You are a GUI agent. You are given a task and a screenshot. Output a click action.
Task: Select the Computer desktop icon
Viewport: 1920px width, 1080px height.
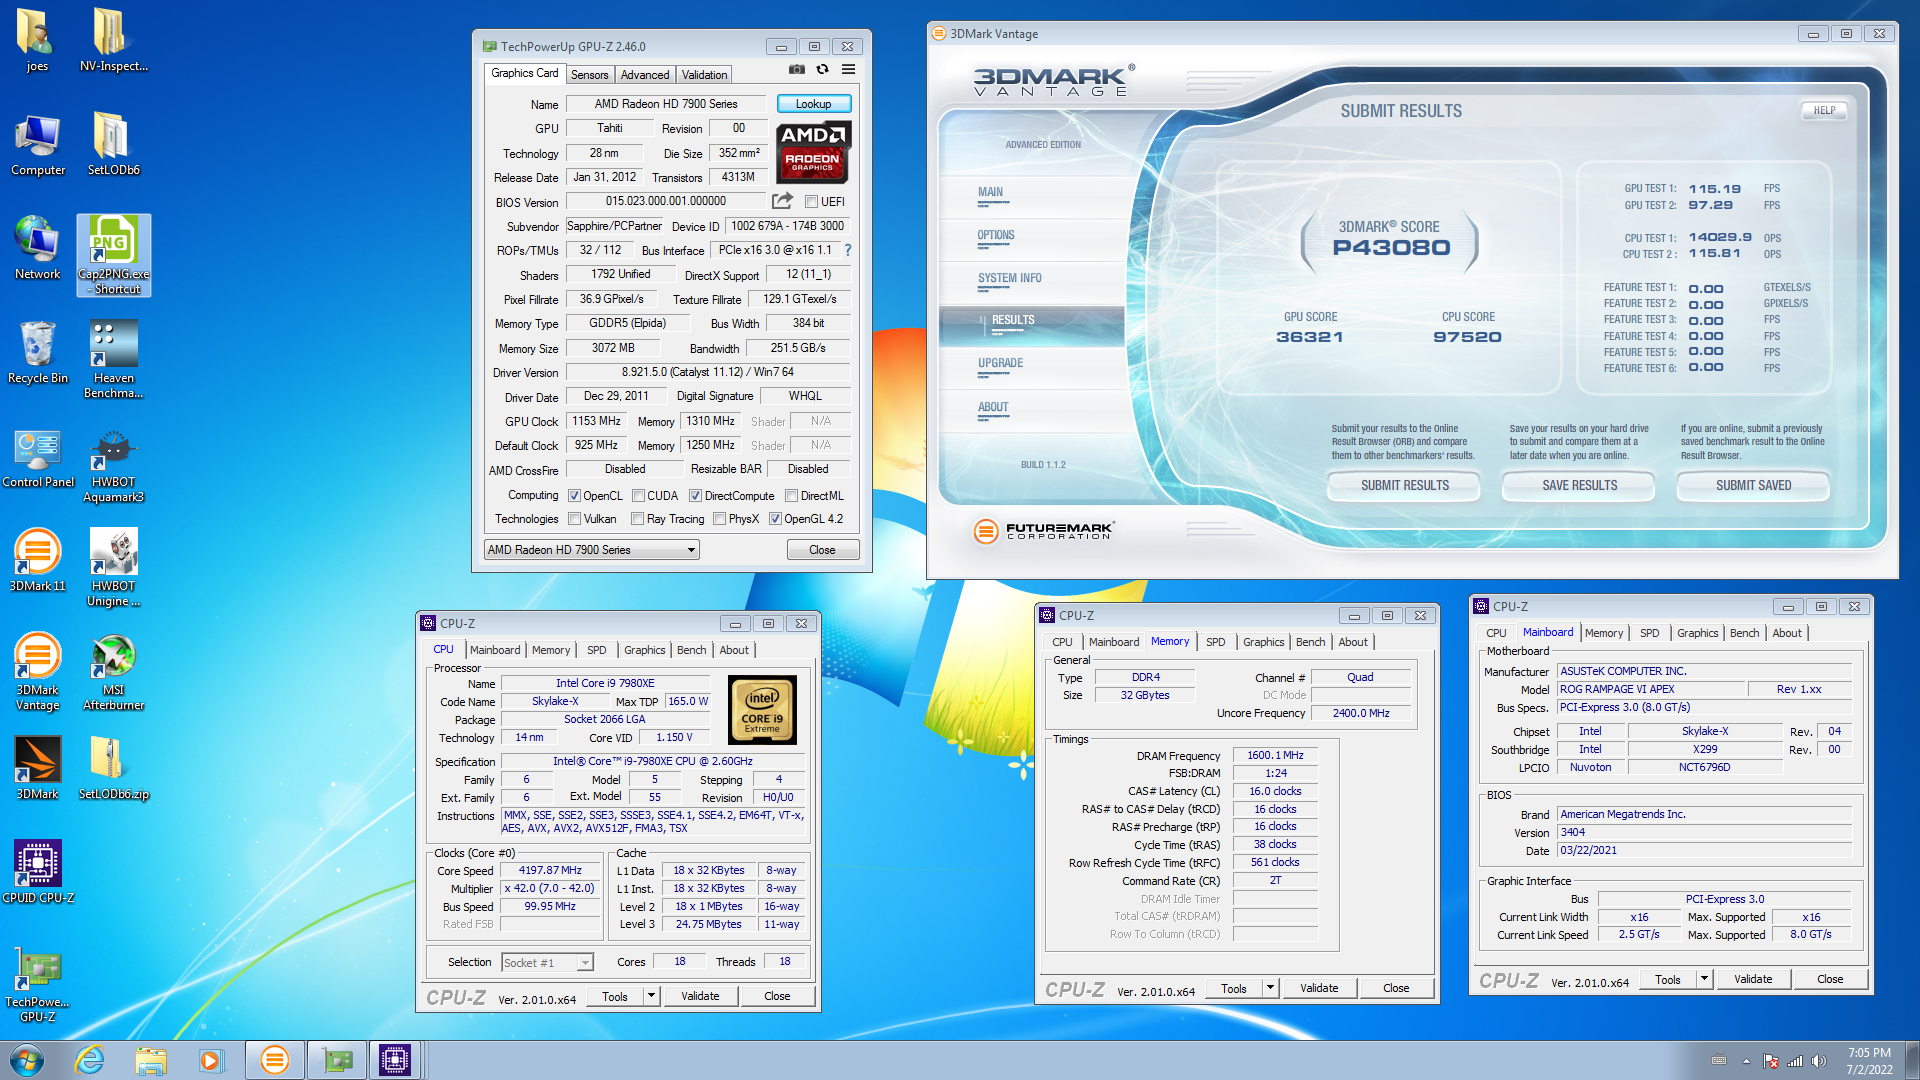click(37, 145)
